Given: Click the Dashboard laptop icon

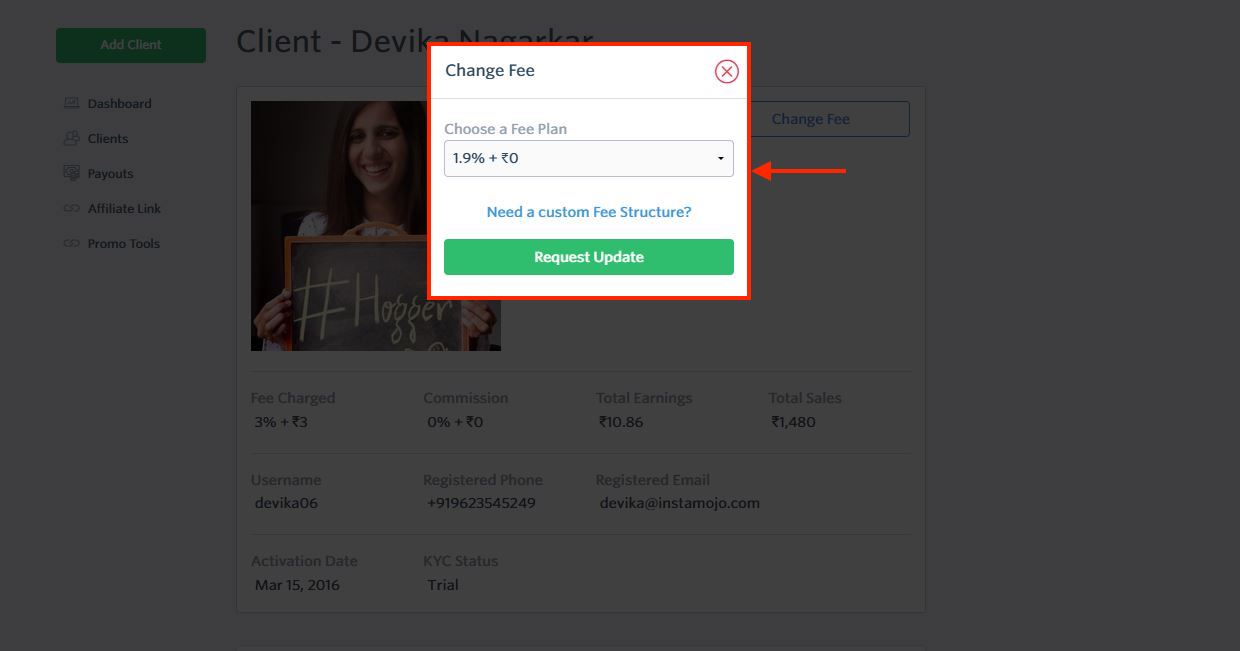Looking at the screenshot, I should click(71, 103).
